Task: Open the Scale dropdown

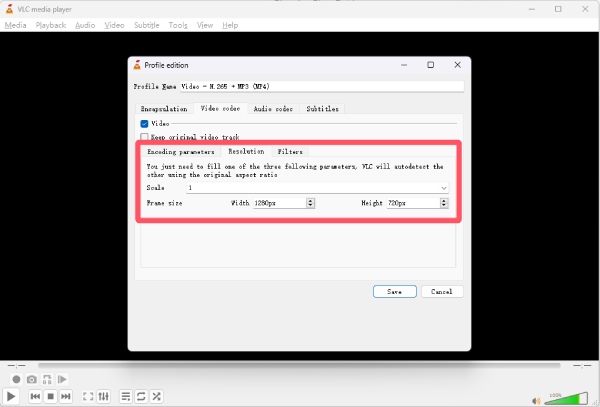Action: click(318, 188)
